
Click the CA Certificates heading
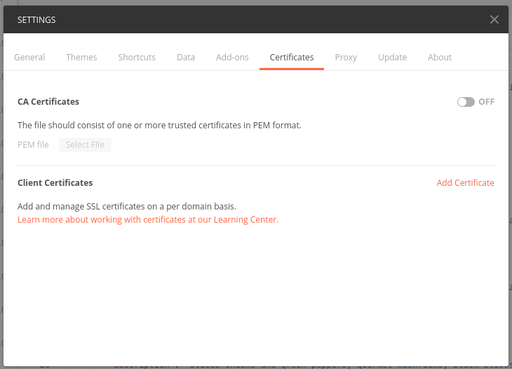tap(48, 102)
